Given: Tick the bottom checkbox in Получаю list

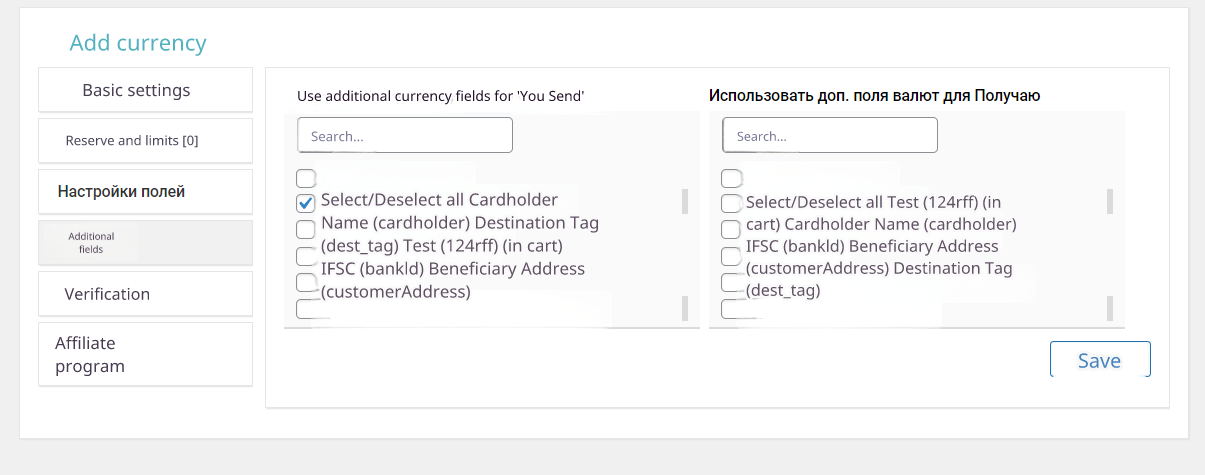Looking at the screenshot, I should coord(731,308).
